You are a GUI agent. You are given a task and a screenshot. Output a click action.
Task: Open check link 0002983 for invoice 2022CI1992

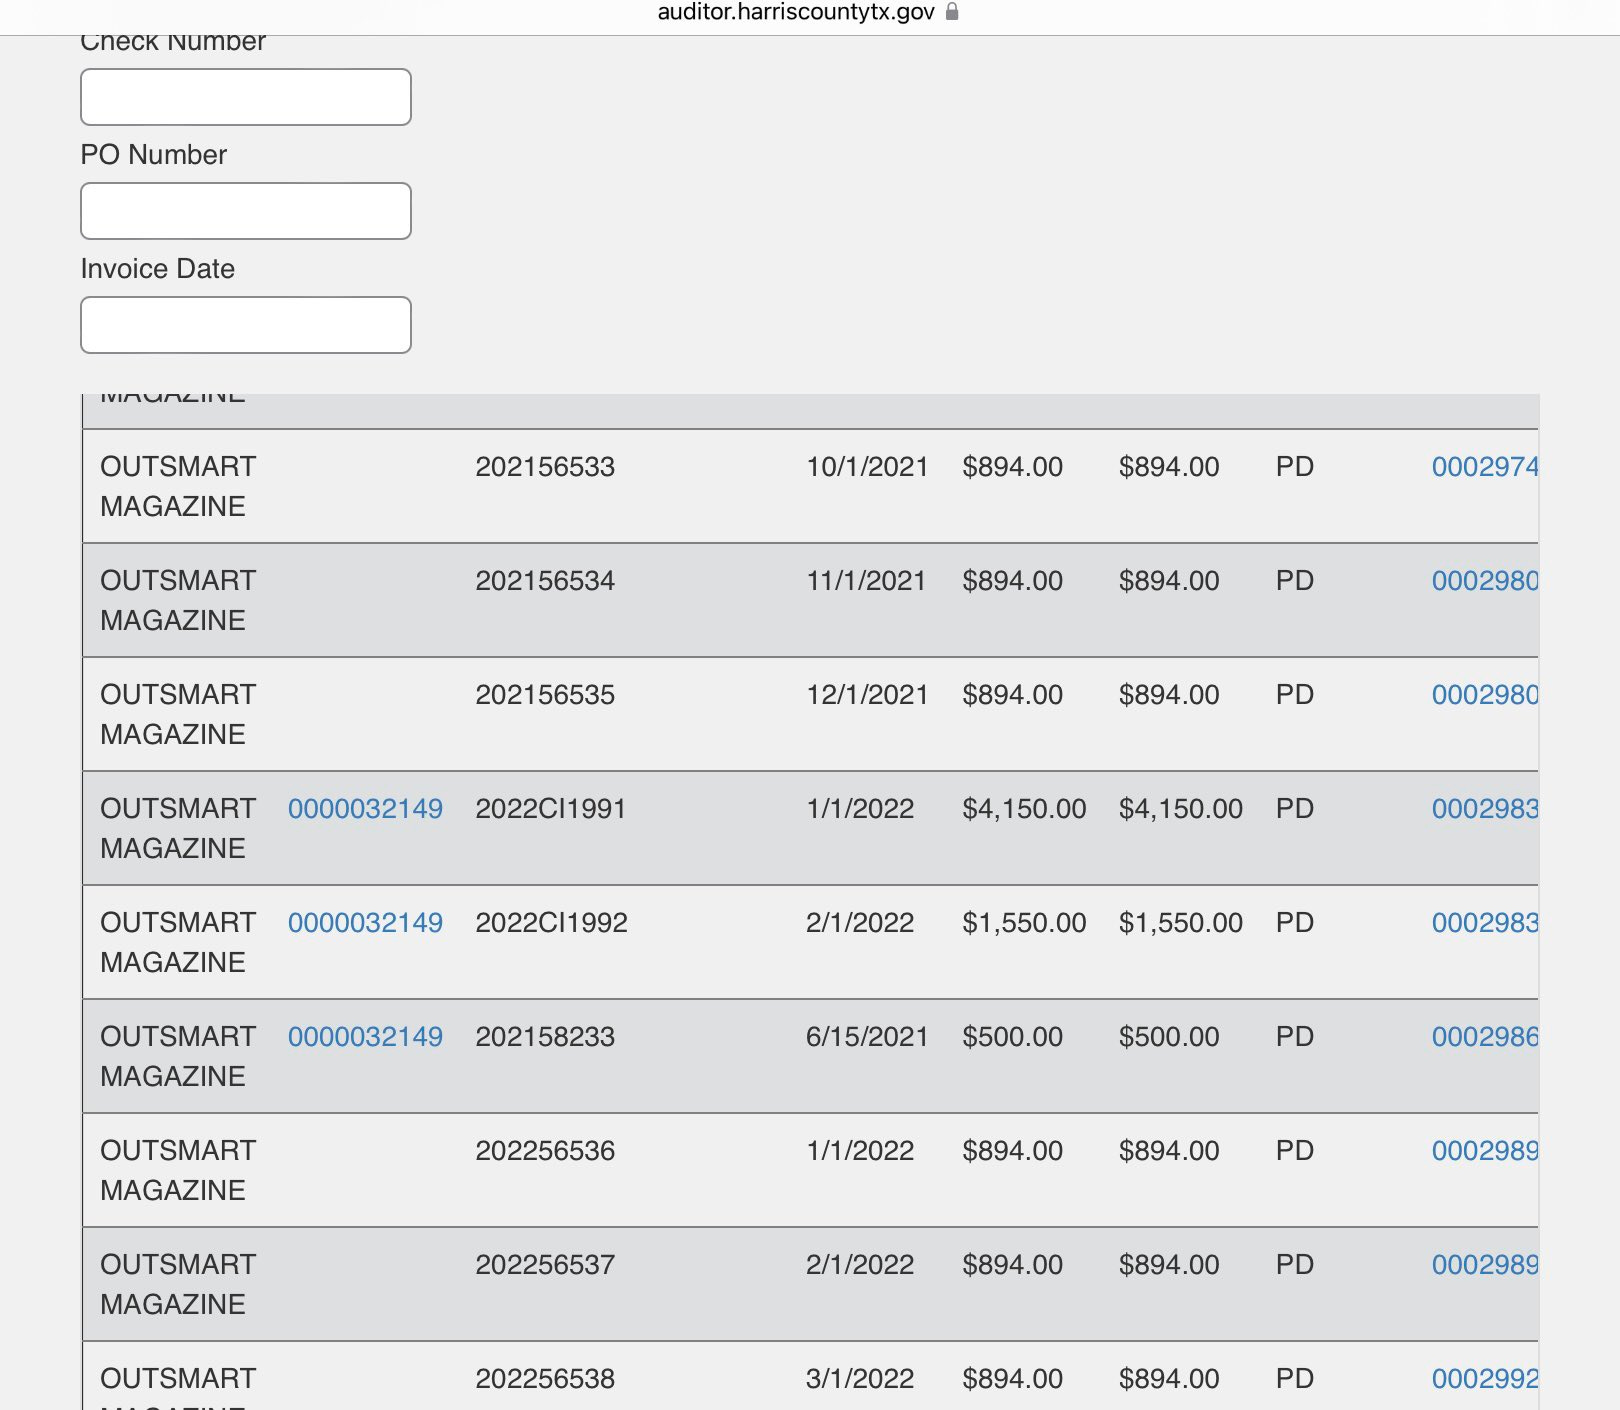[x=1485, y=923]
